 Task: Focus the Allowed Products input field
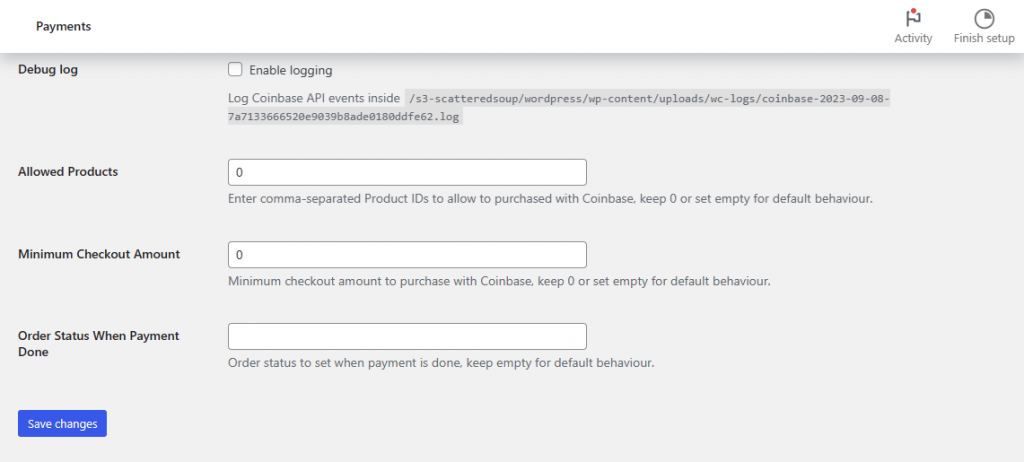point(407,172)
